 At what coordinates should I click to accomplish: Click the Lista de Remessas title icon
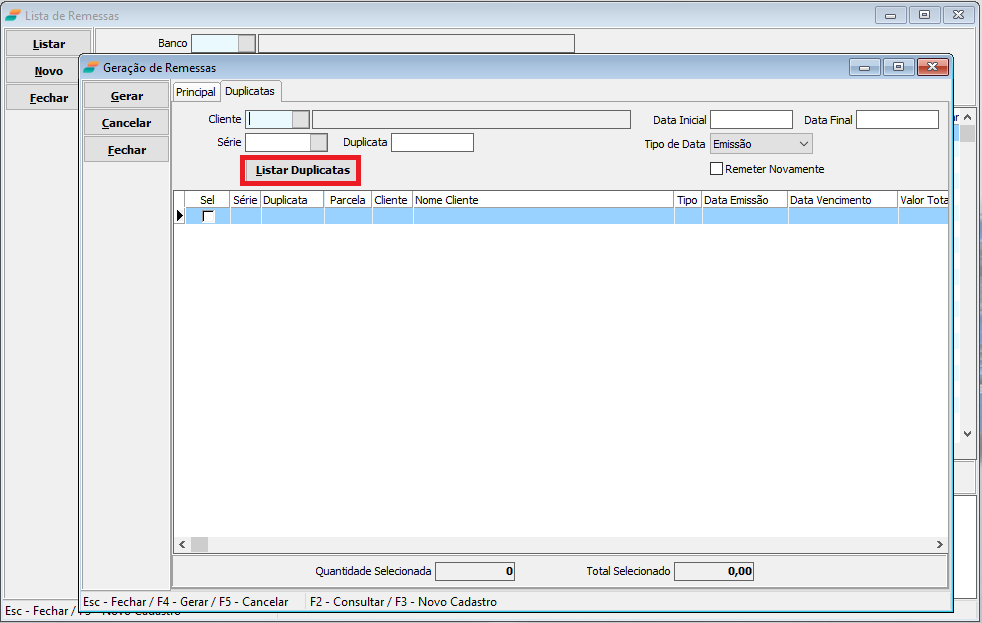pos(13,15)
